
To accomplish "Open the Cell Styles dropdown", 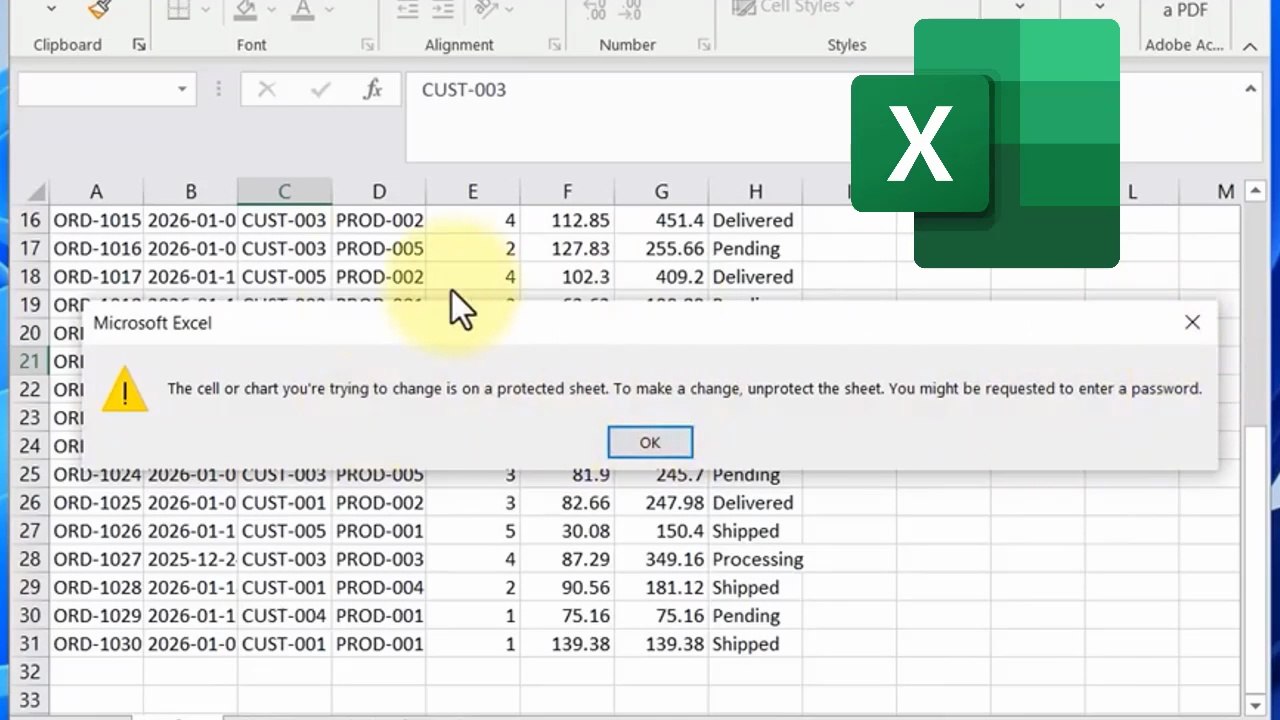I will (794, 7).
